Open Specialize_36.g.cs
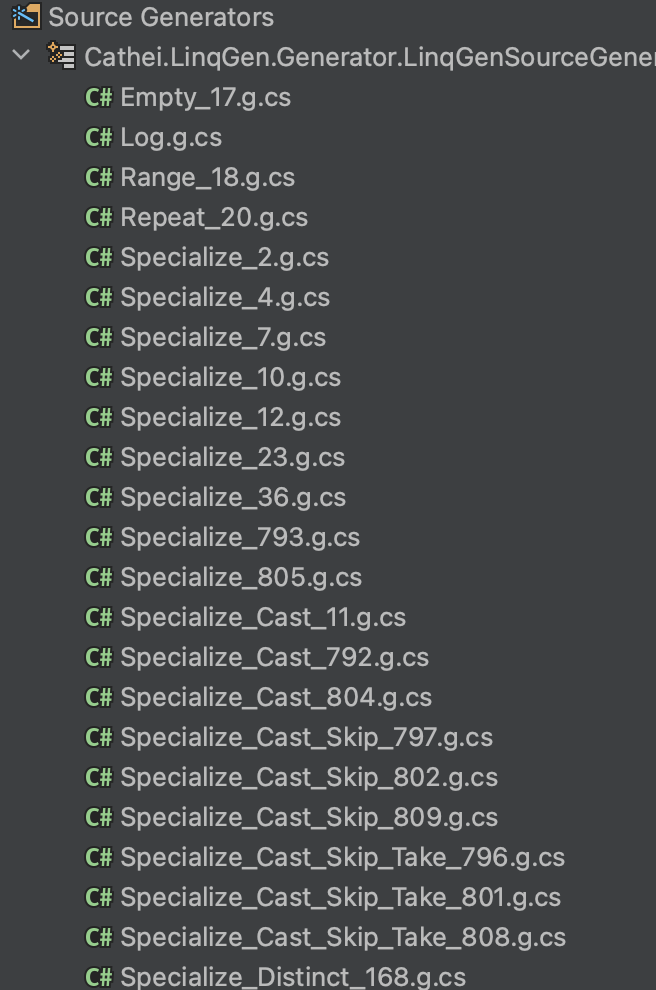The width and height of the screenshot is (656, 990). (214, 497)
